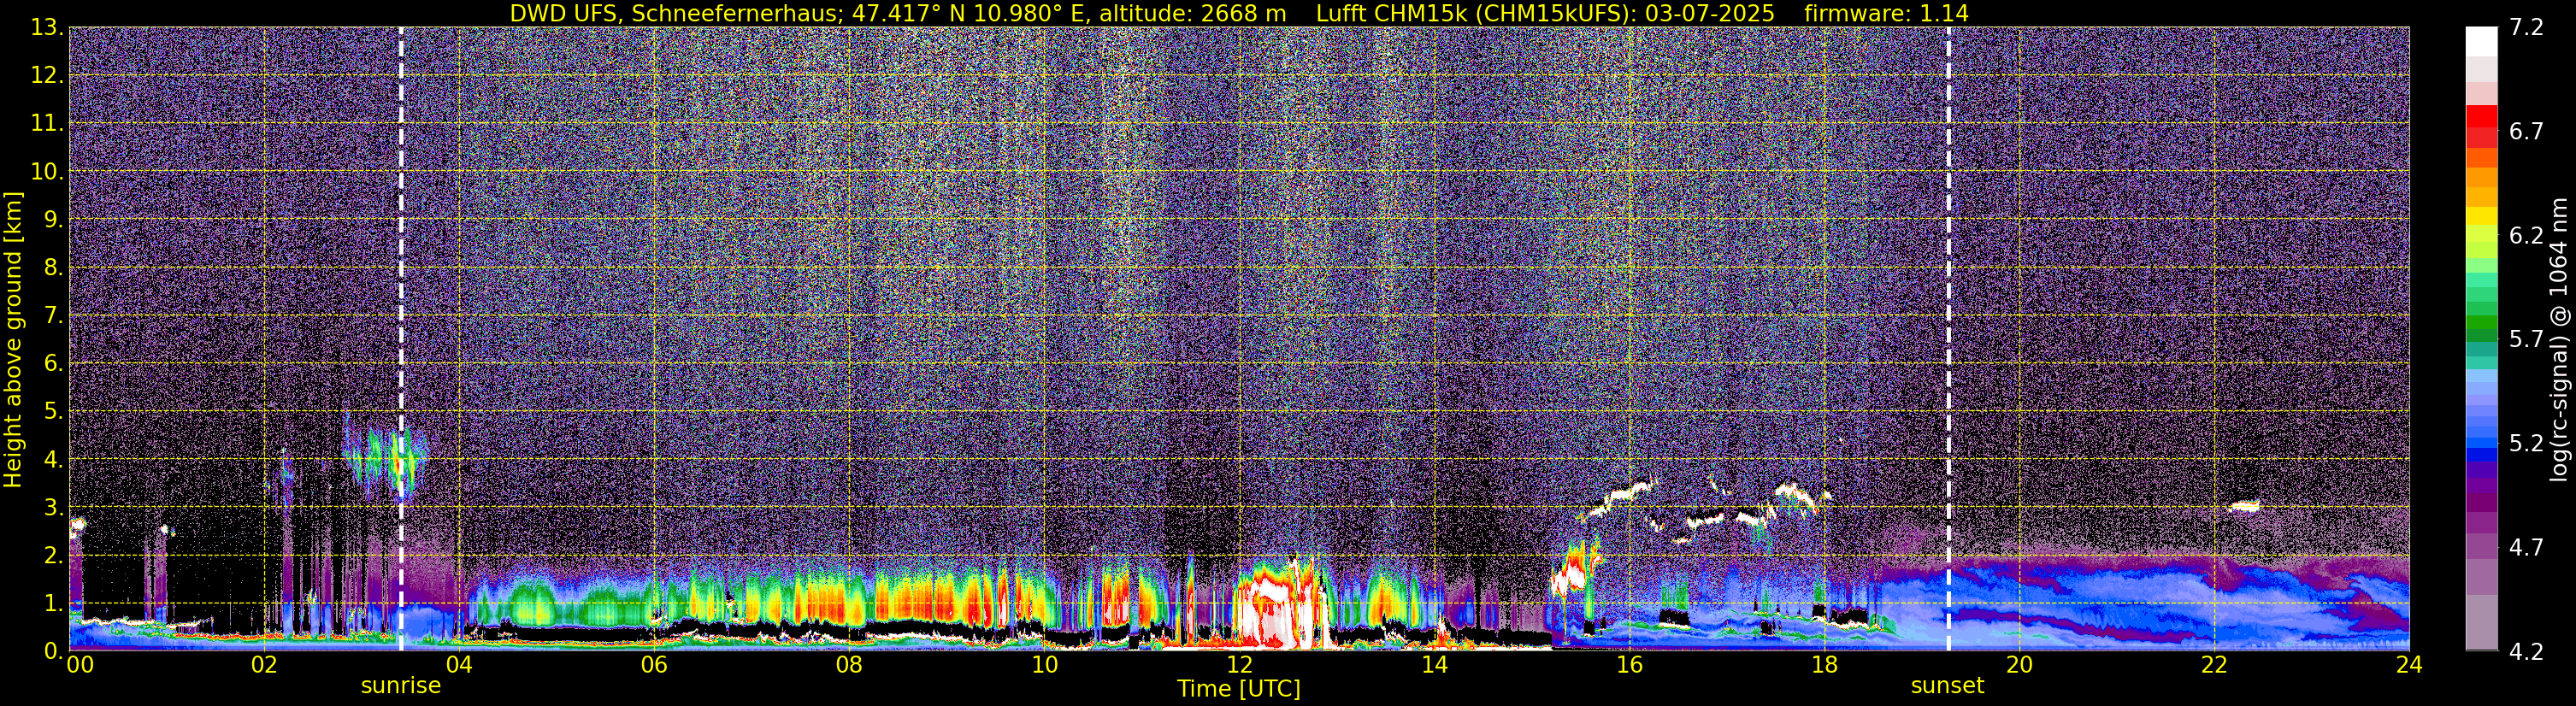Click the "7.2" colorbar tick value

2526,27
